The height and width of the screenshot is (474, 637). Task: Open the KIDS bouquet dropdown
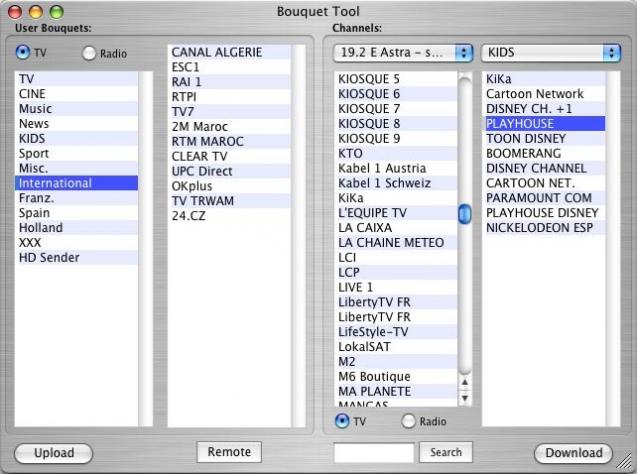click(x=551, y=53)
